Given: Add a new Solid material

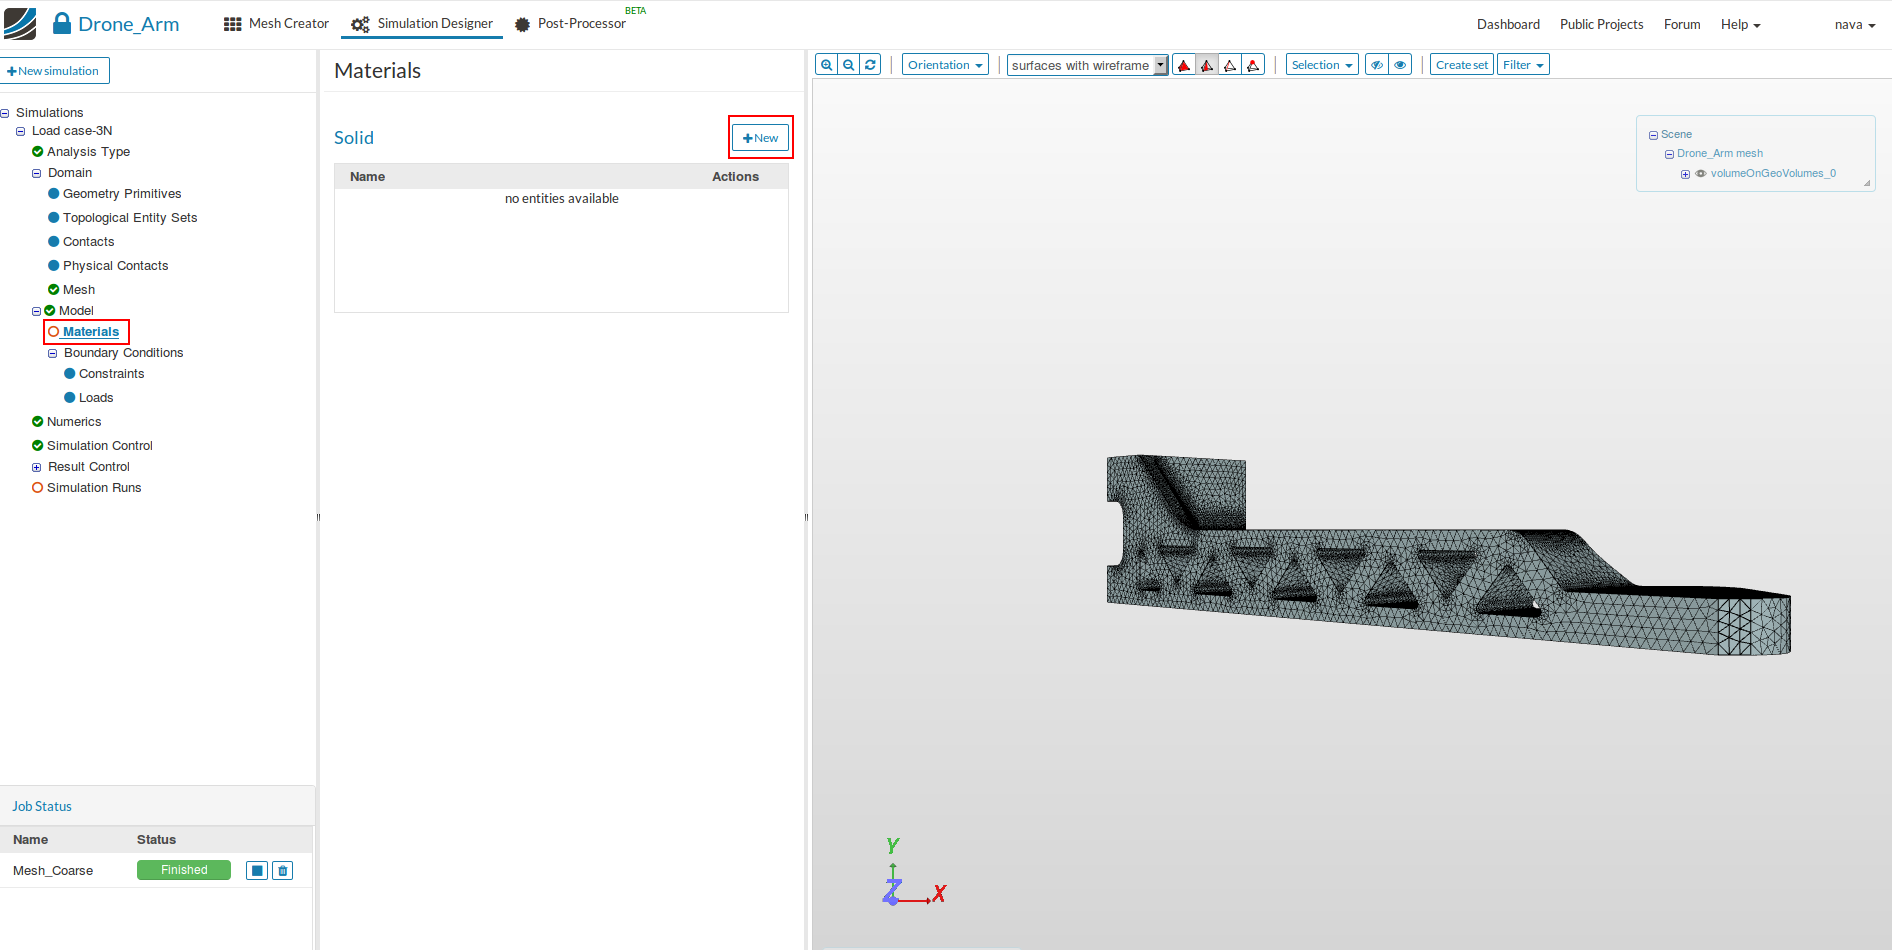Looking at the screenshot, I should click(x=760, y=138).
